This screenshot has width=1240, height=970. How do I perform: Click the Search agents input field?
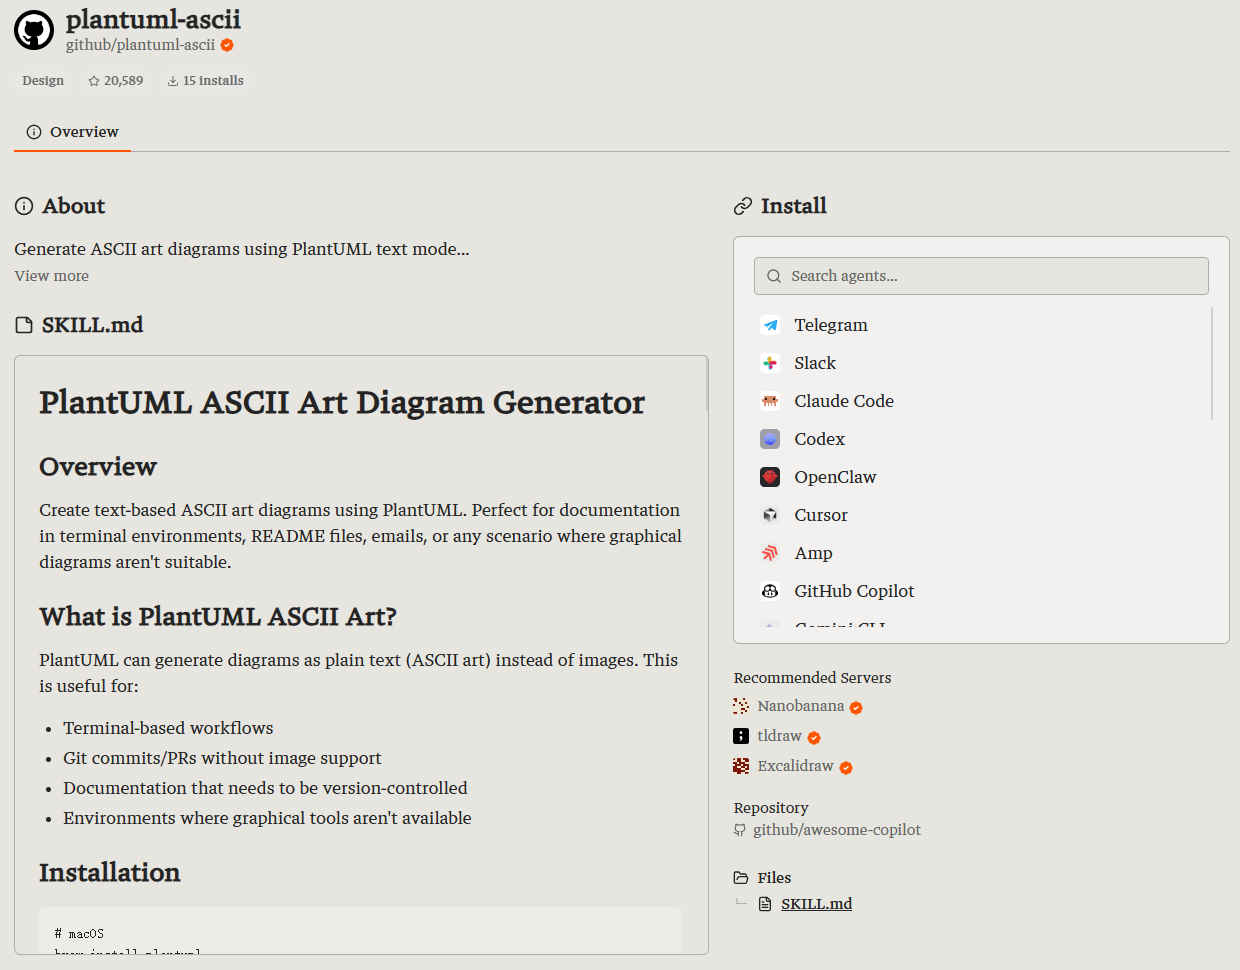981,276
